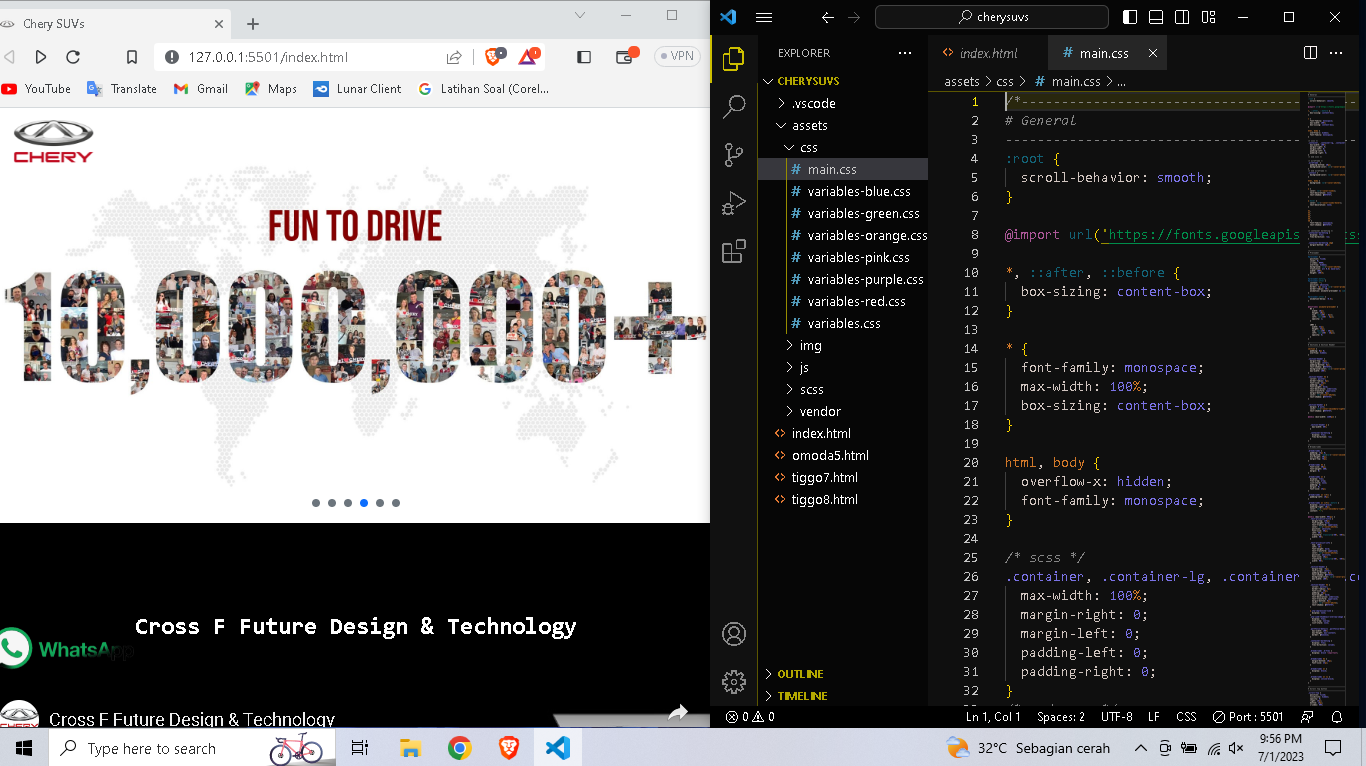Open the Accounts menu in VS Code
The image size is (1366, 766).
[734, 634]
